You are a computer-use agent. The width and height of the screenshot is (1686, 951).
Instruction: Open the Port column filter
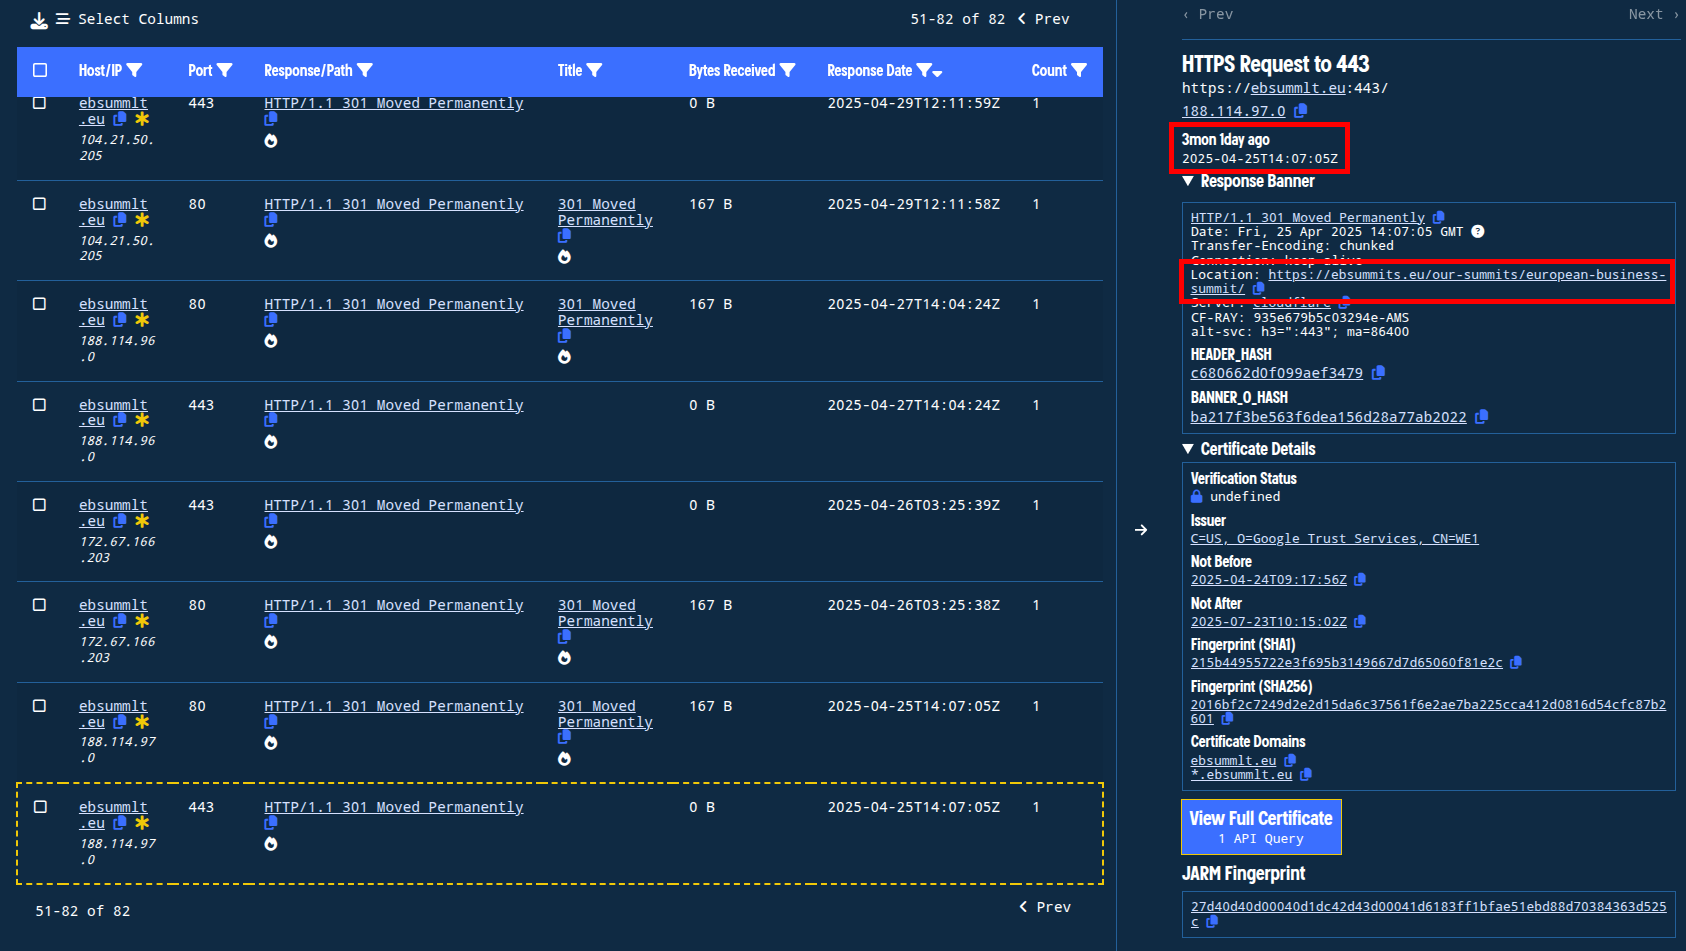(x=225, y=70)
